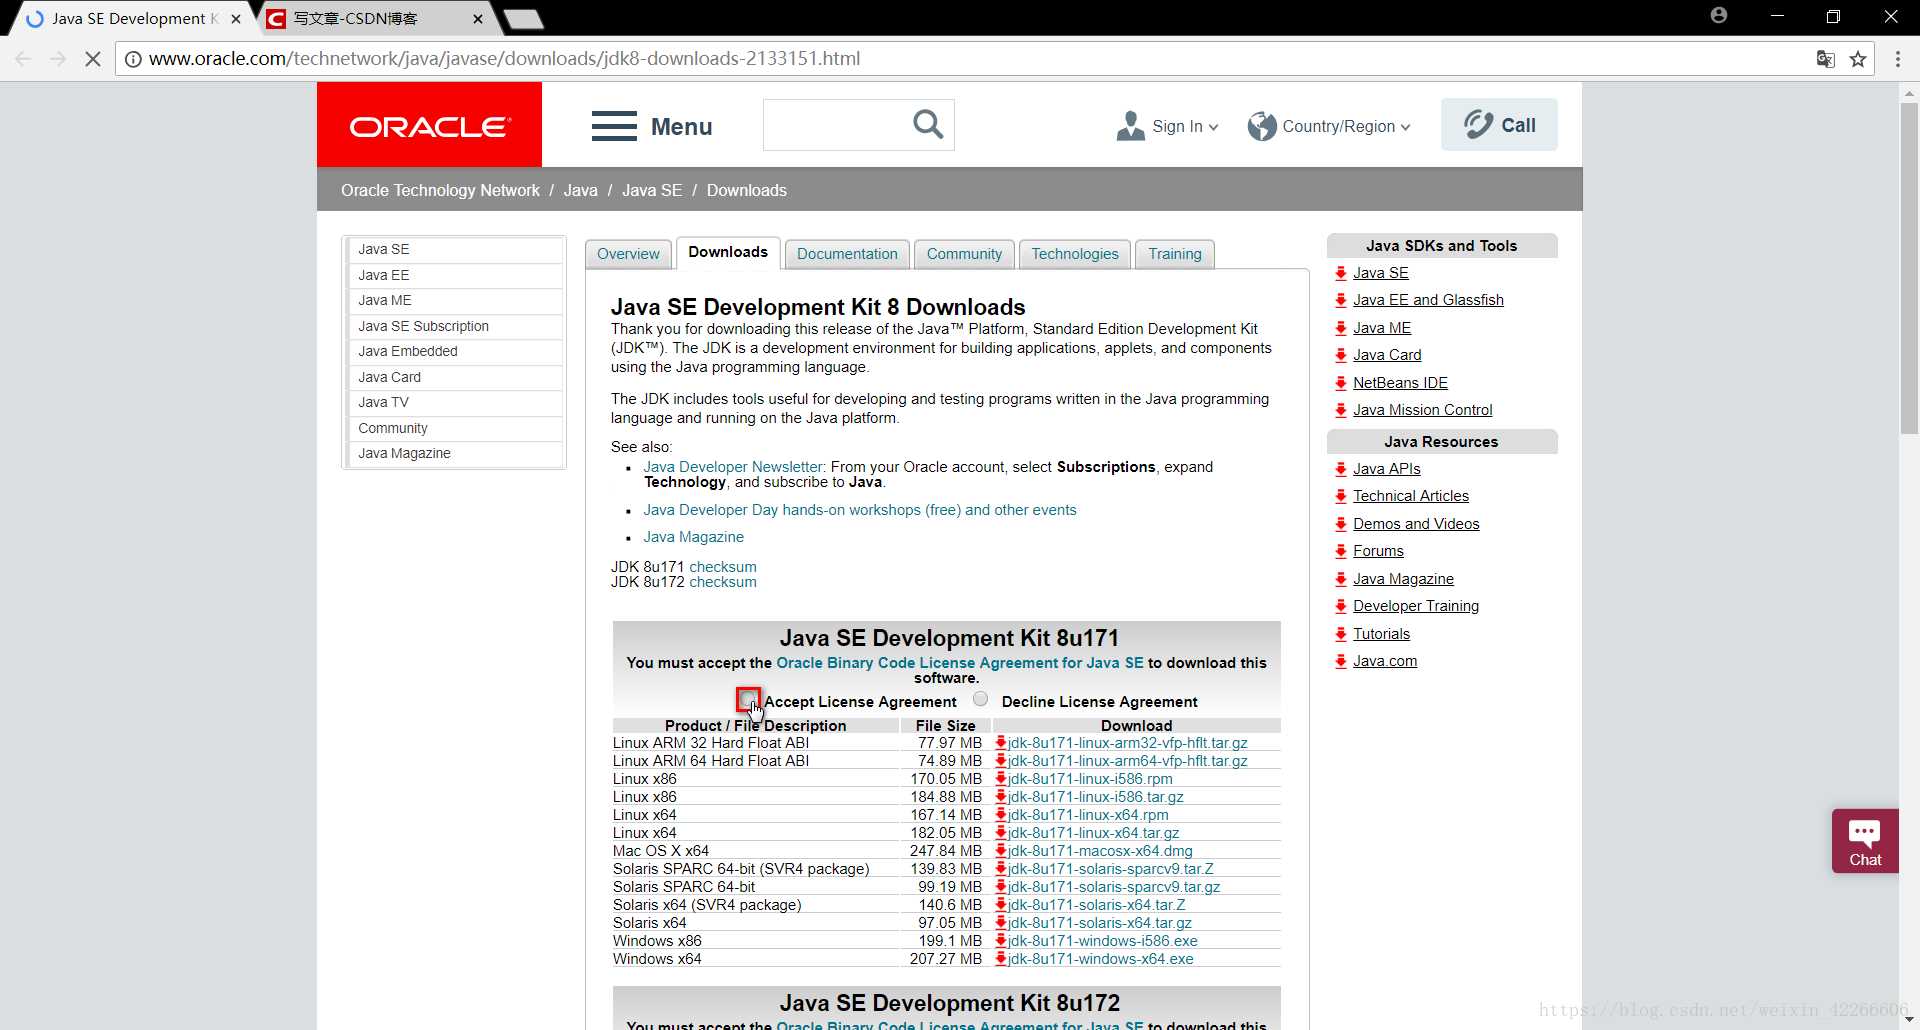The image size is (1920, 1030).
Task: Open Technical Articles sidebar link
Action: click(1411, 496)
